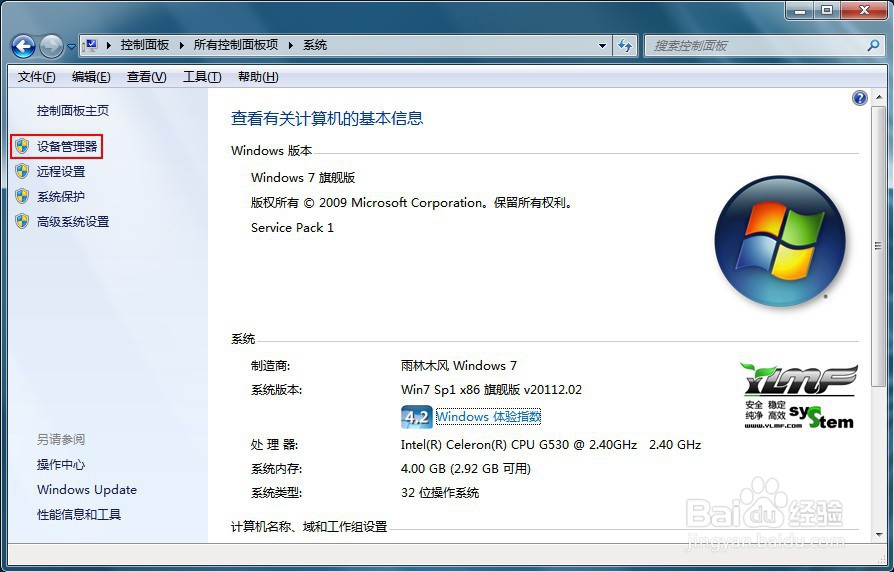Open recent pages dropdown beside Forward arrow

(x=71, y=47)
